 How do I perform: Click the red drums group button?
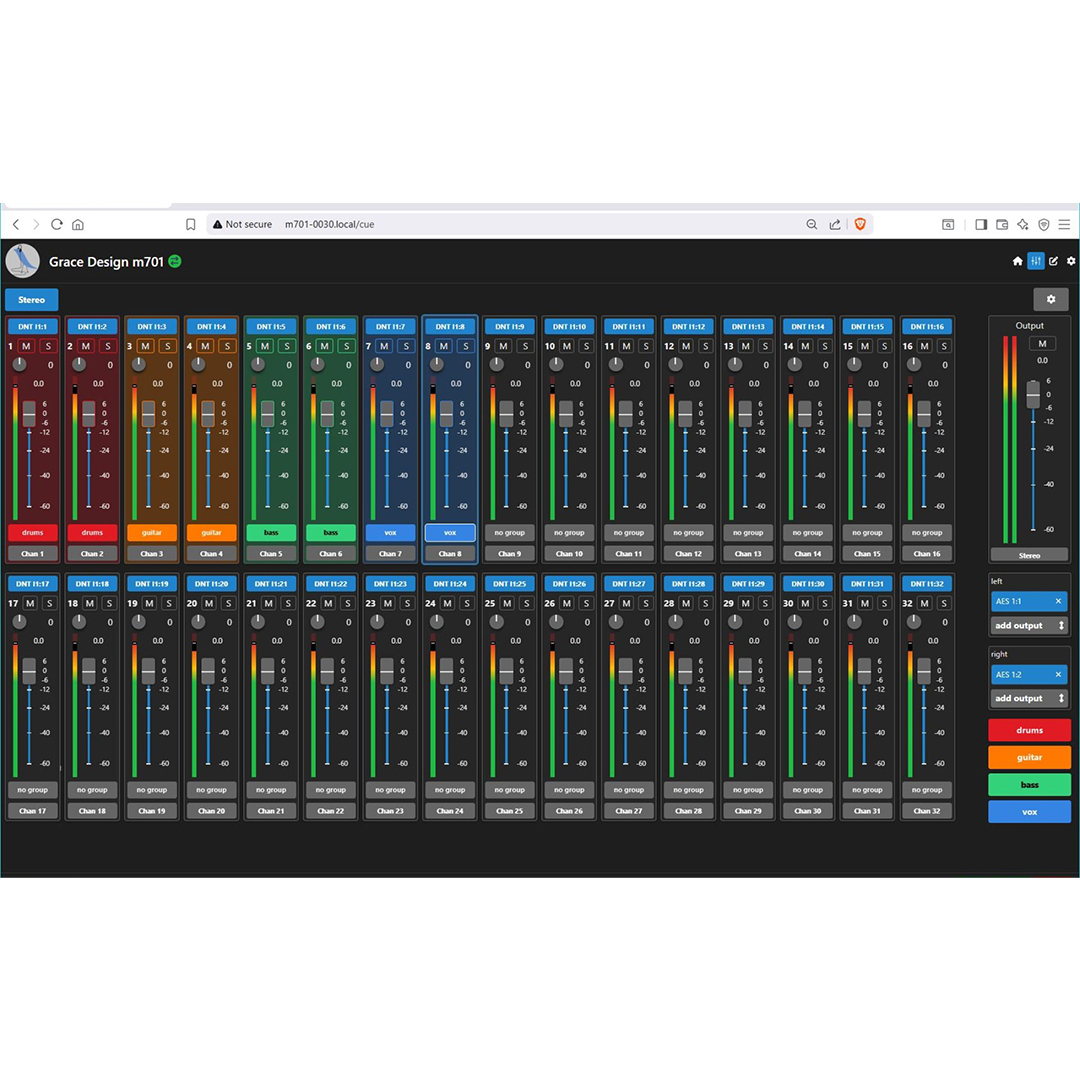tap(1029, 730)
